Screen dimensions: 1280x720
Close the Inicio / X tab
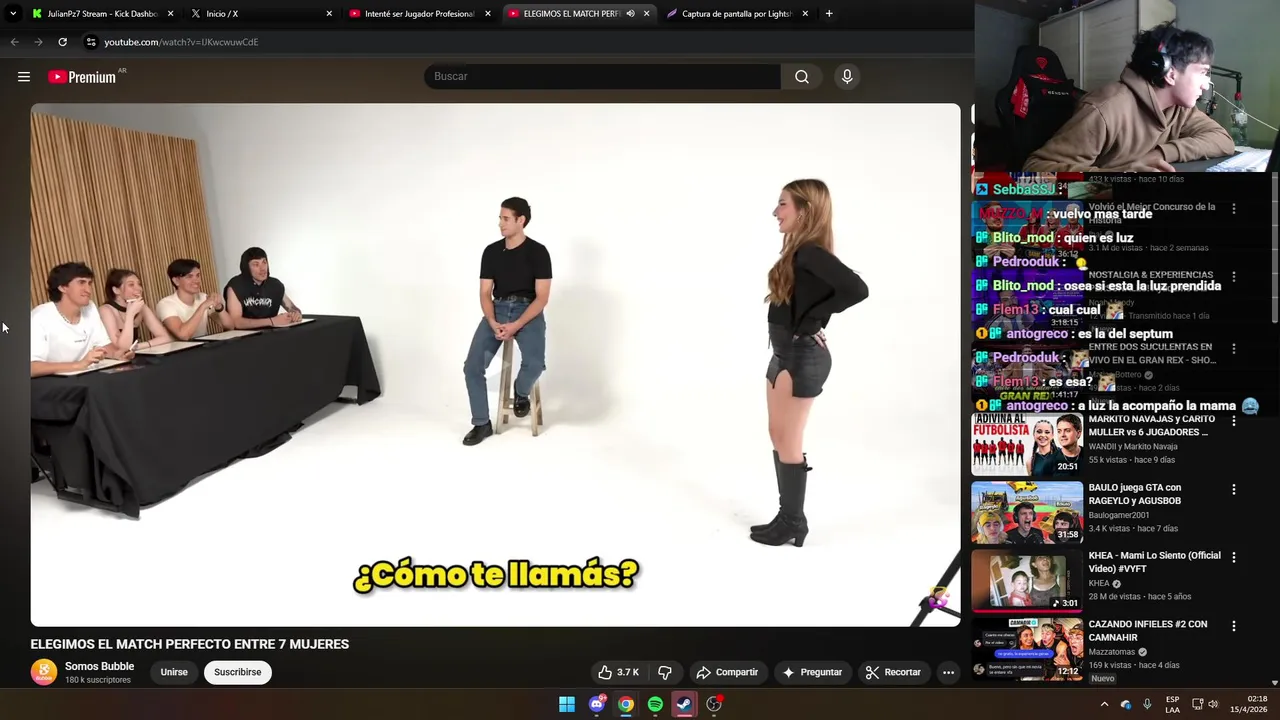coord(329,14)
